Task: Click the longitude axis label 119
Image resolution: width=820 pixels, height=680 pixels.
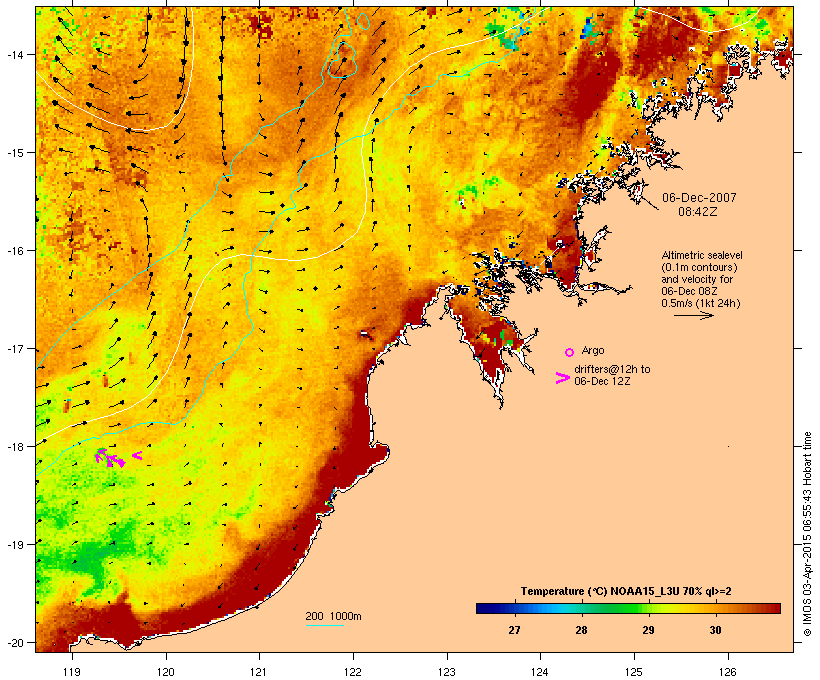Action: pos(72,672)
